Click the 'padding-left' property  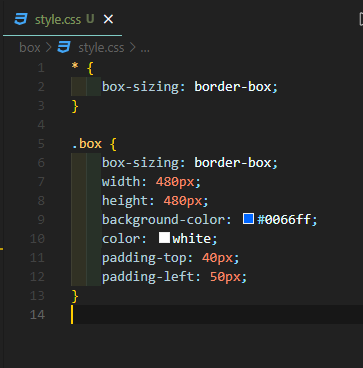[x=148, y=277]
